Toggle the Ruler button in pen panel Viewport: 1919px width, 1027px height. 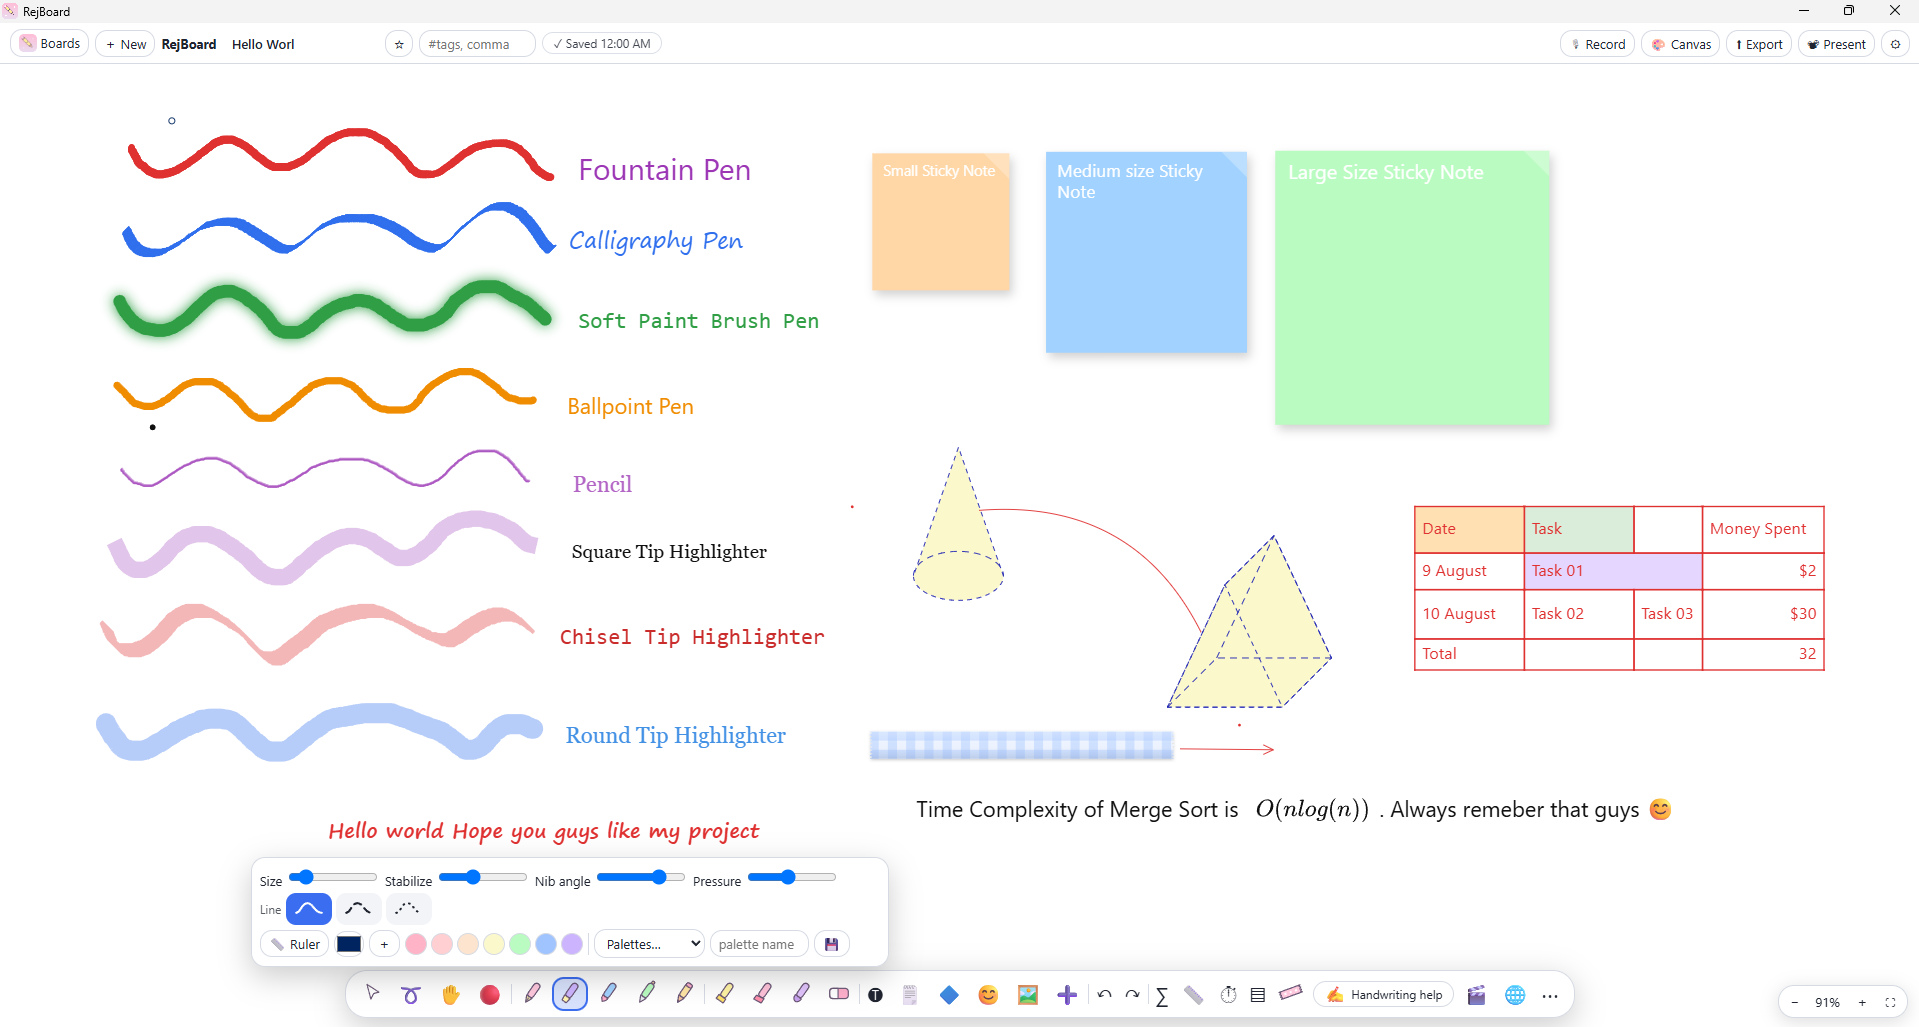point(295,944)
